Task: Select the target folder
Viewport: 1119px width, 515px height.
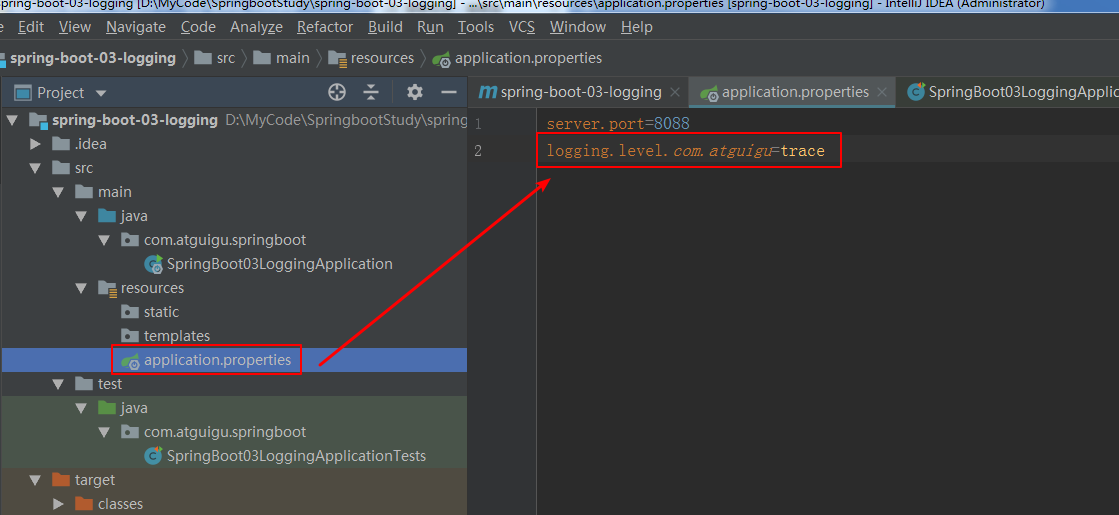Action: 83,480
